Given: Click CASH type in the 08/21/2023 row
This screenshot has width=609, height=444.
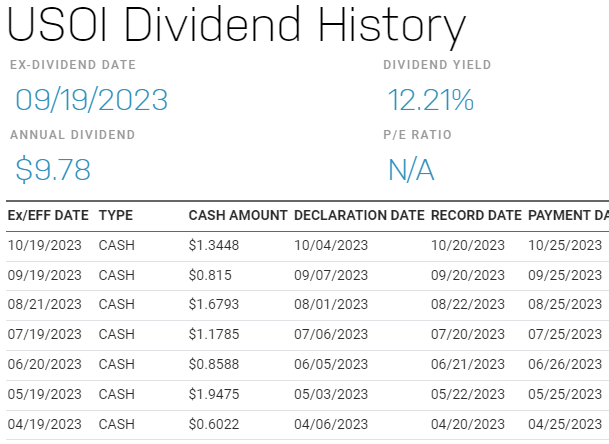Looking at the screenshot, I should pyautogui.click(x=117, y=304).
